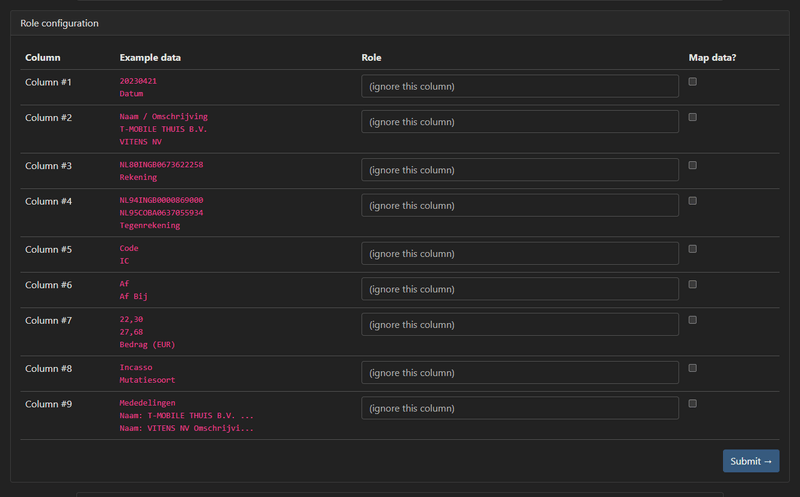This screenshot has width=800, height=497.
Task: Tick the Map data checkbox for Column #2
Action: (693, 117)
